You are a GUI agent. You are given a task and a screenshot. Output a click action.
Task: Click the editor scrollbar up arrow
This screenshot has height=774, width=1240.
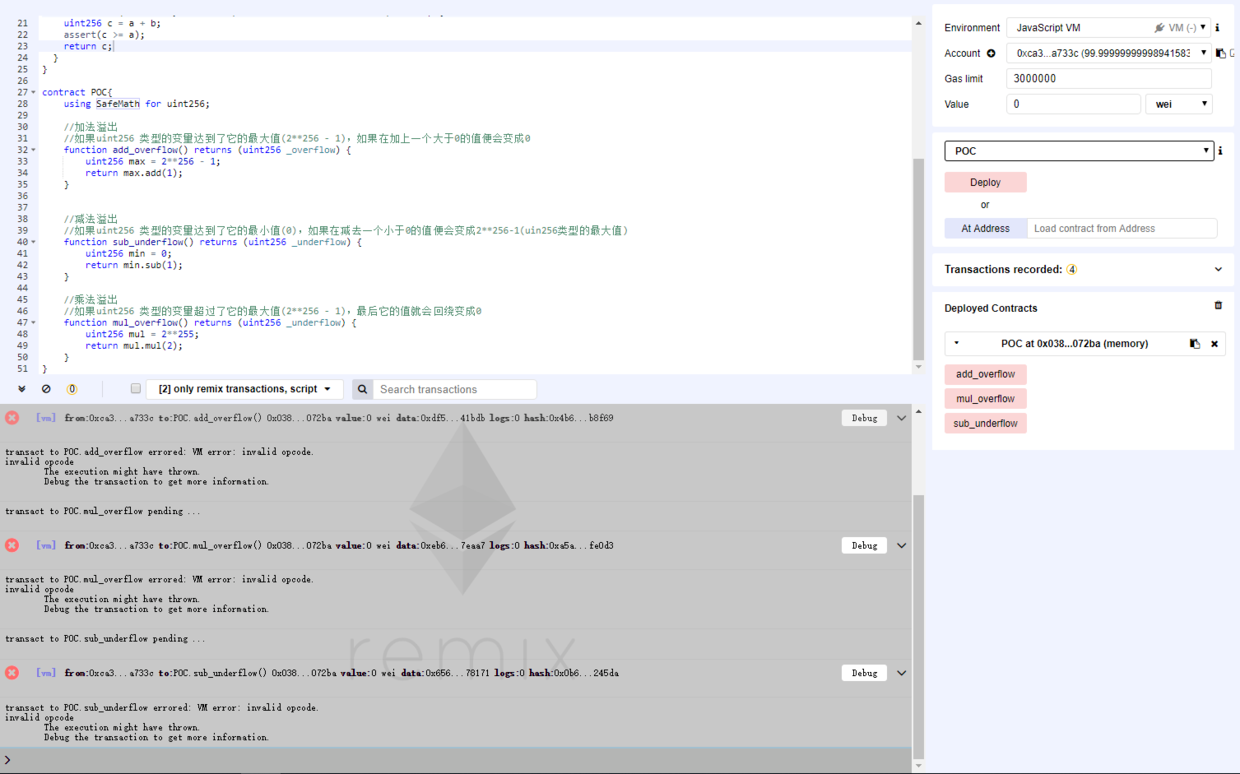pos(918,23)
